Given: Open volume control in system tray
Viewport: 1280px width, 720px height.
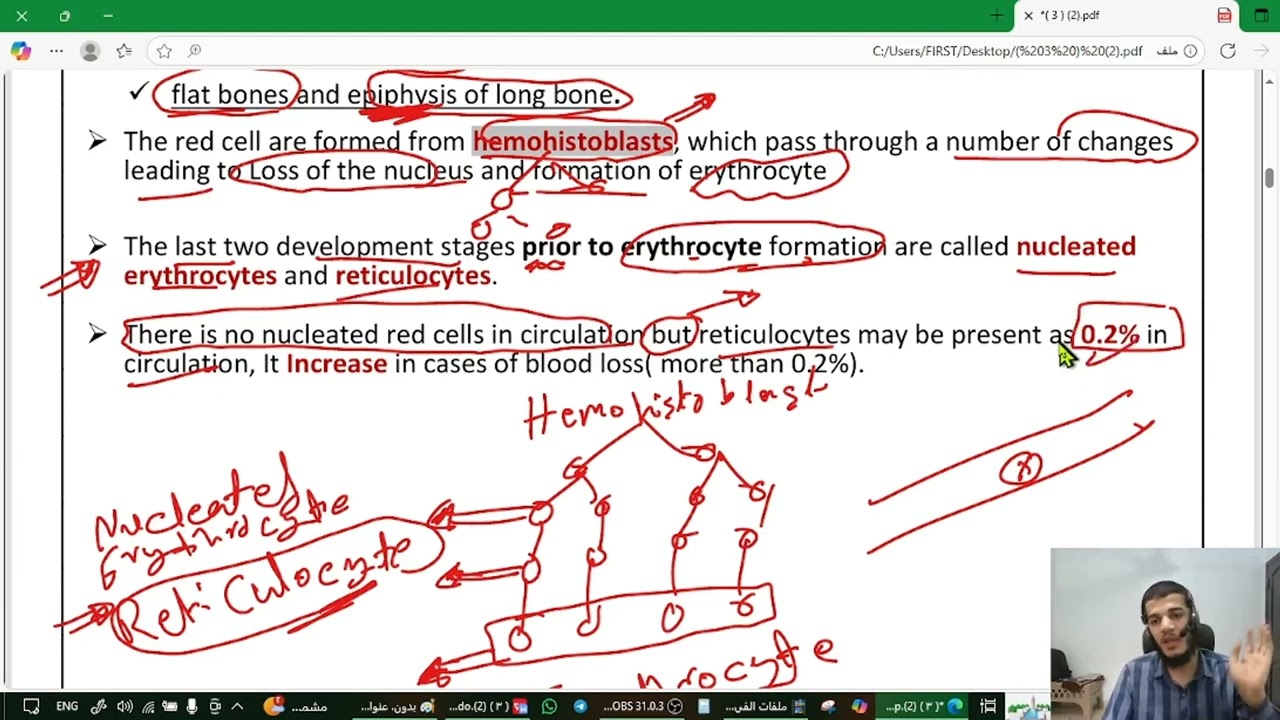Looking at the screenshot, I should [124, 706].
